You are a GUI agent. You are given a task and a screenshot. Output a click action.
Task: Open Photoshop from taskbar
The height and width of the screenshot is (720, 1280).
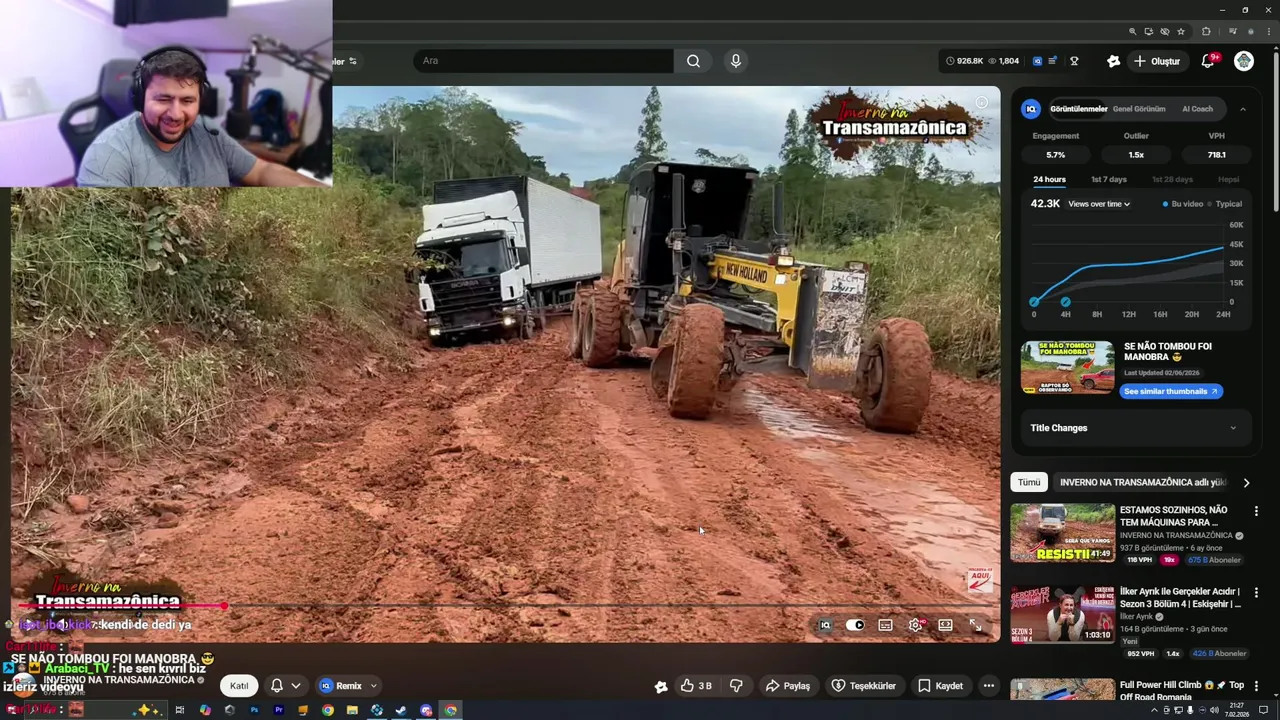coord(254,710)
